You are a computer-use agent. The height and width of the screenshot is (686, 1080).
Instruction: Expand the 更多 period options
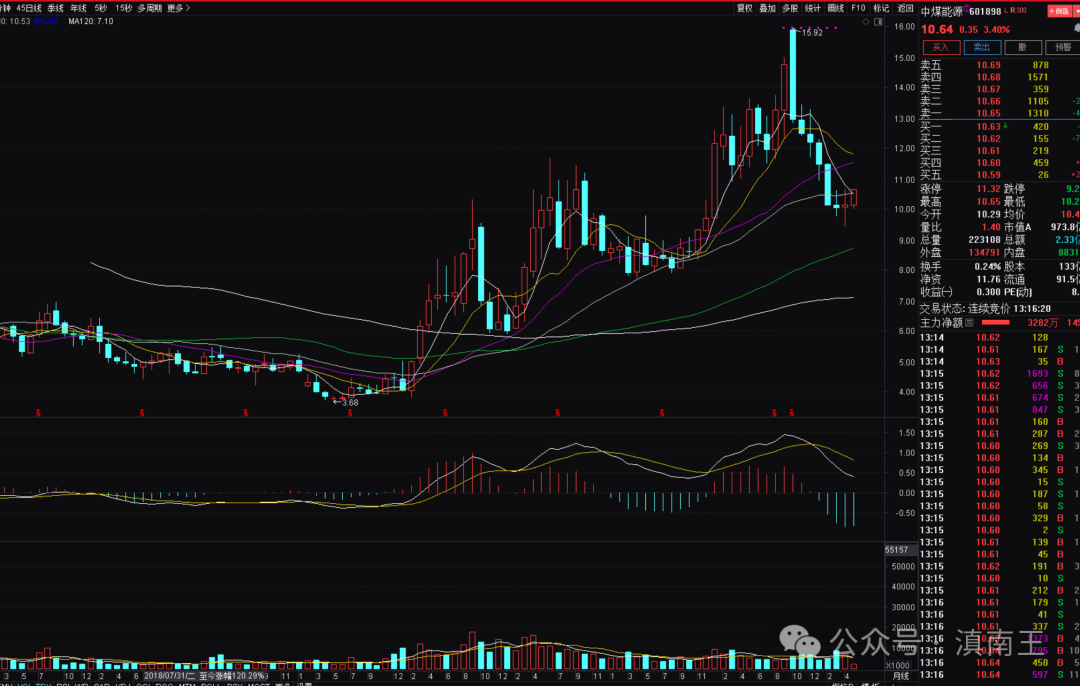176,7
